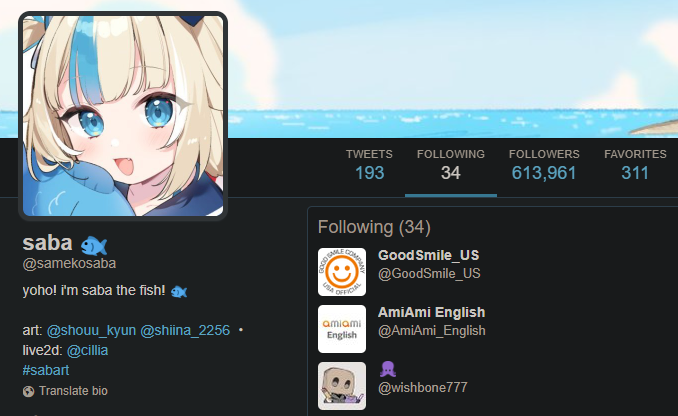The width and height of the screenshot is (678, 416).
Task: Open the GoodSmile_US smiley avatar
Action: point(342,272)
